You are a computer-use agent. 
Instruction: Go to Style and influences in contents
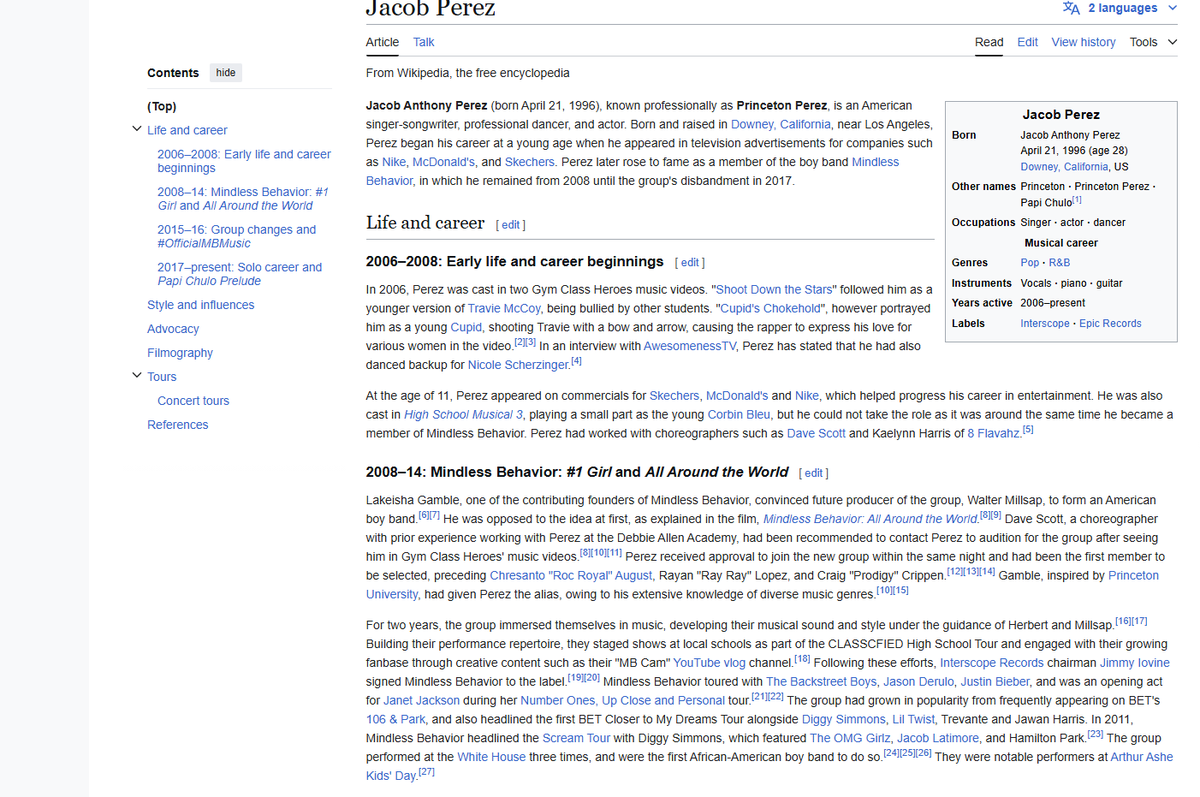tap(200, 305)
